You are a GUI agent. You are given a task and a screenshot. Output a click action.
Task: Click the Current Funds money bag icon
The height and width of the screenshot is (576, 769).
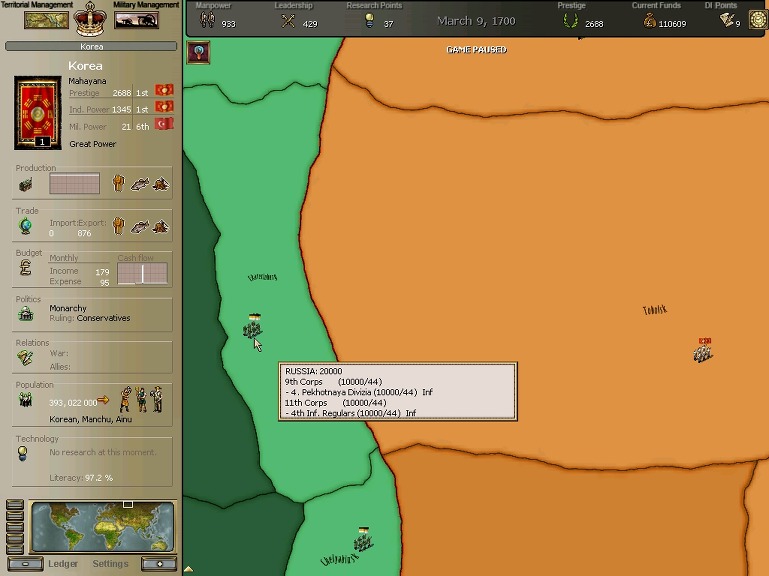pos(649,21)
